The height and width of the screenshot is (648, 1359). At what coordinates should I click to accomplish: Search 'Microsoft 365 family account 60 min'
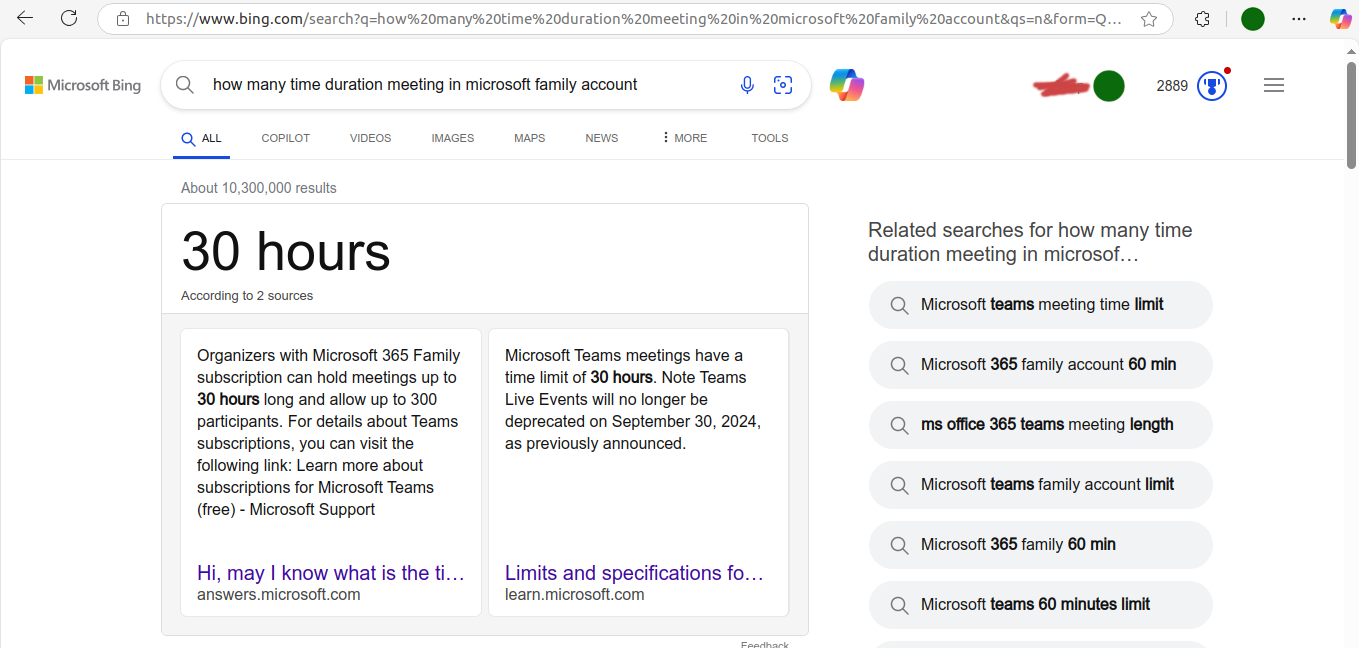point(1041,365)
